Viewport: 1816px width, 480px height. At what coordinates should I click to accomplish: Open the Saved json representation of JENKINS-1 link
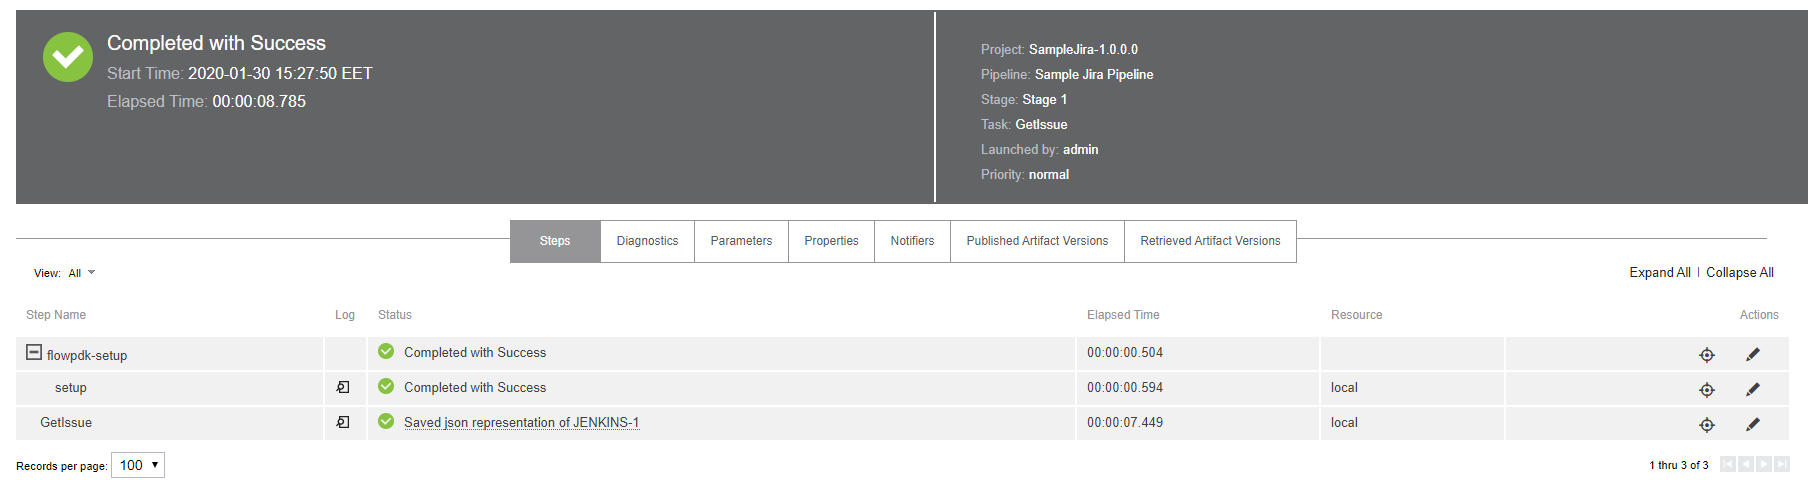tap(521, 422)
